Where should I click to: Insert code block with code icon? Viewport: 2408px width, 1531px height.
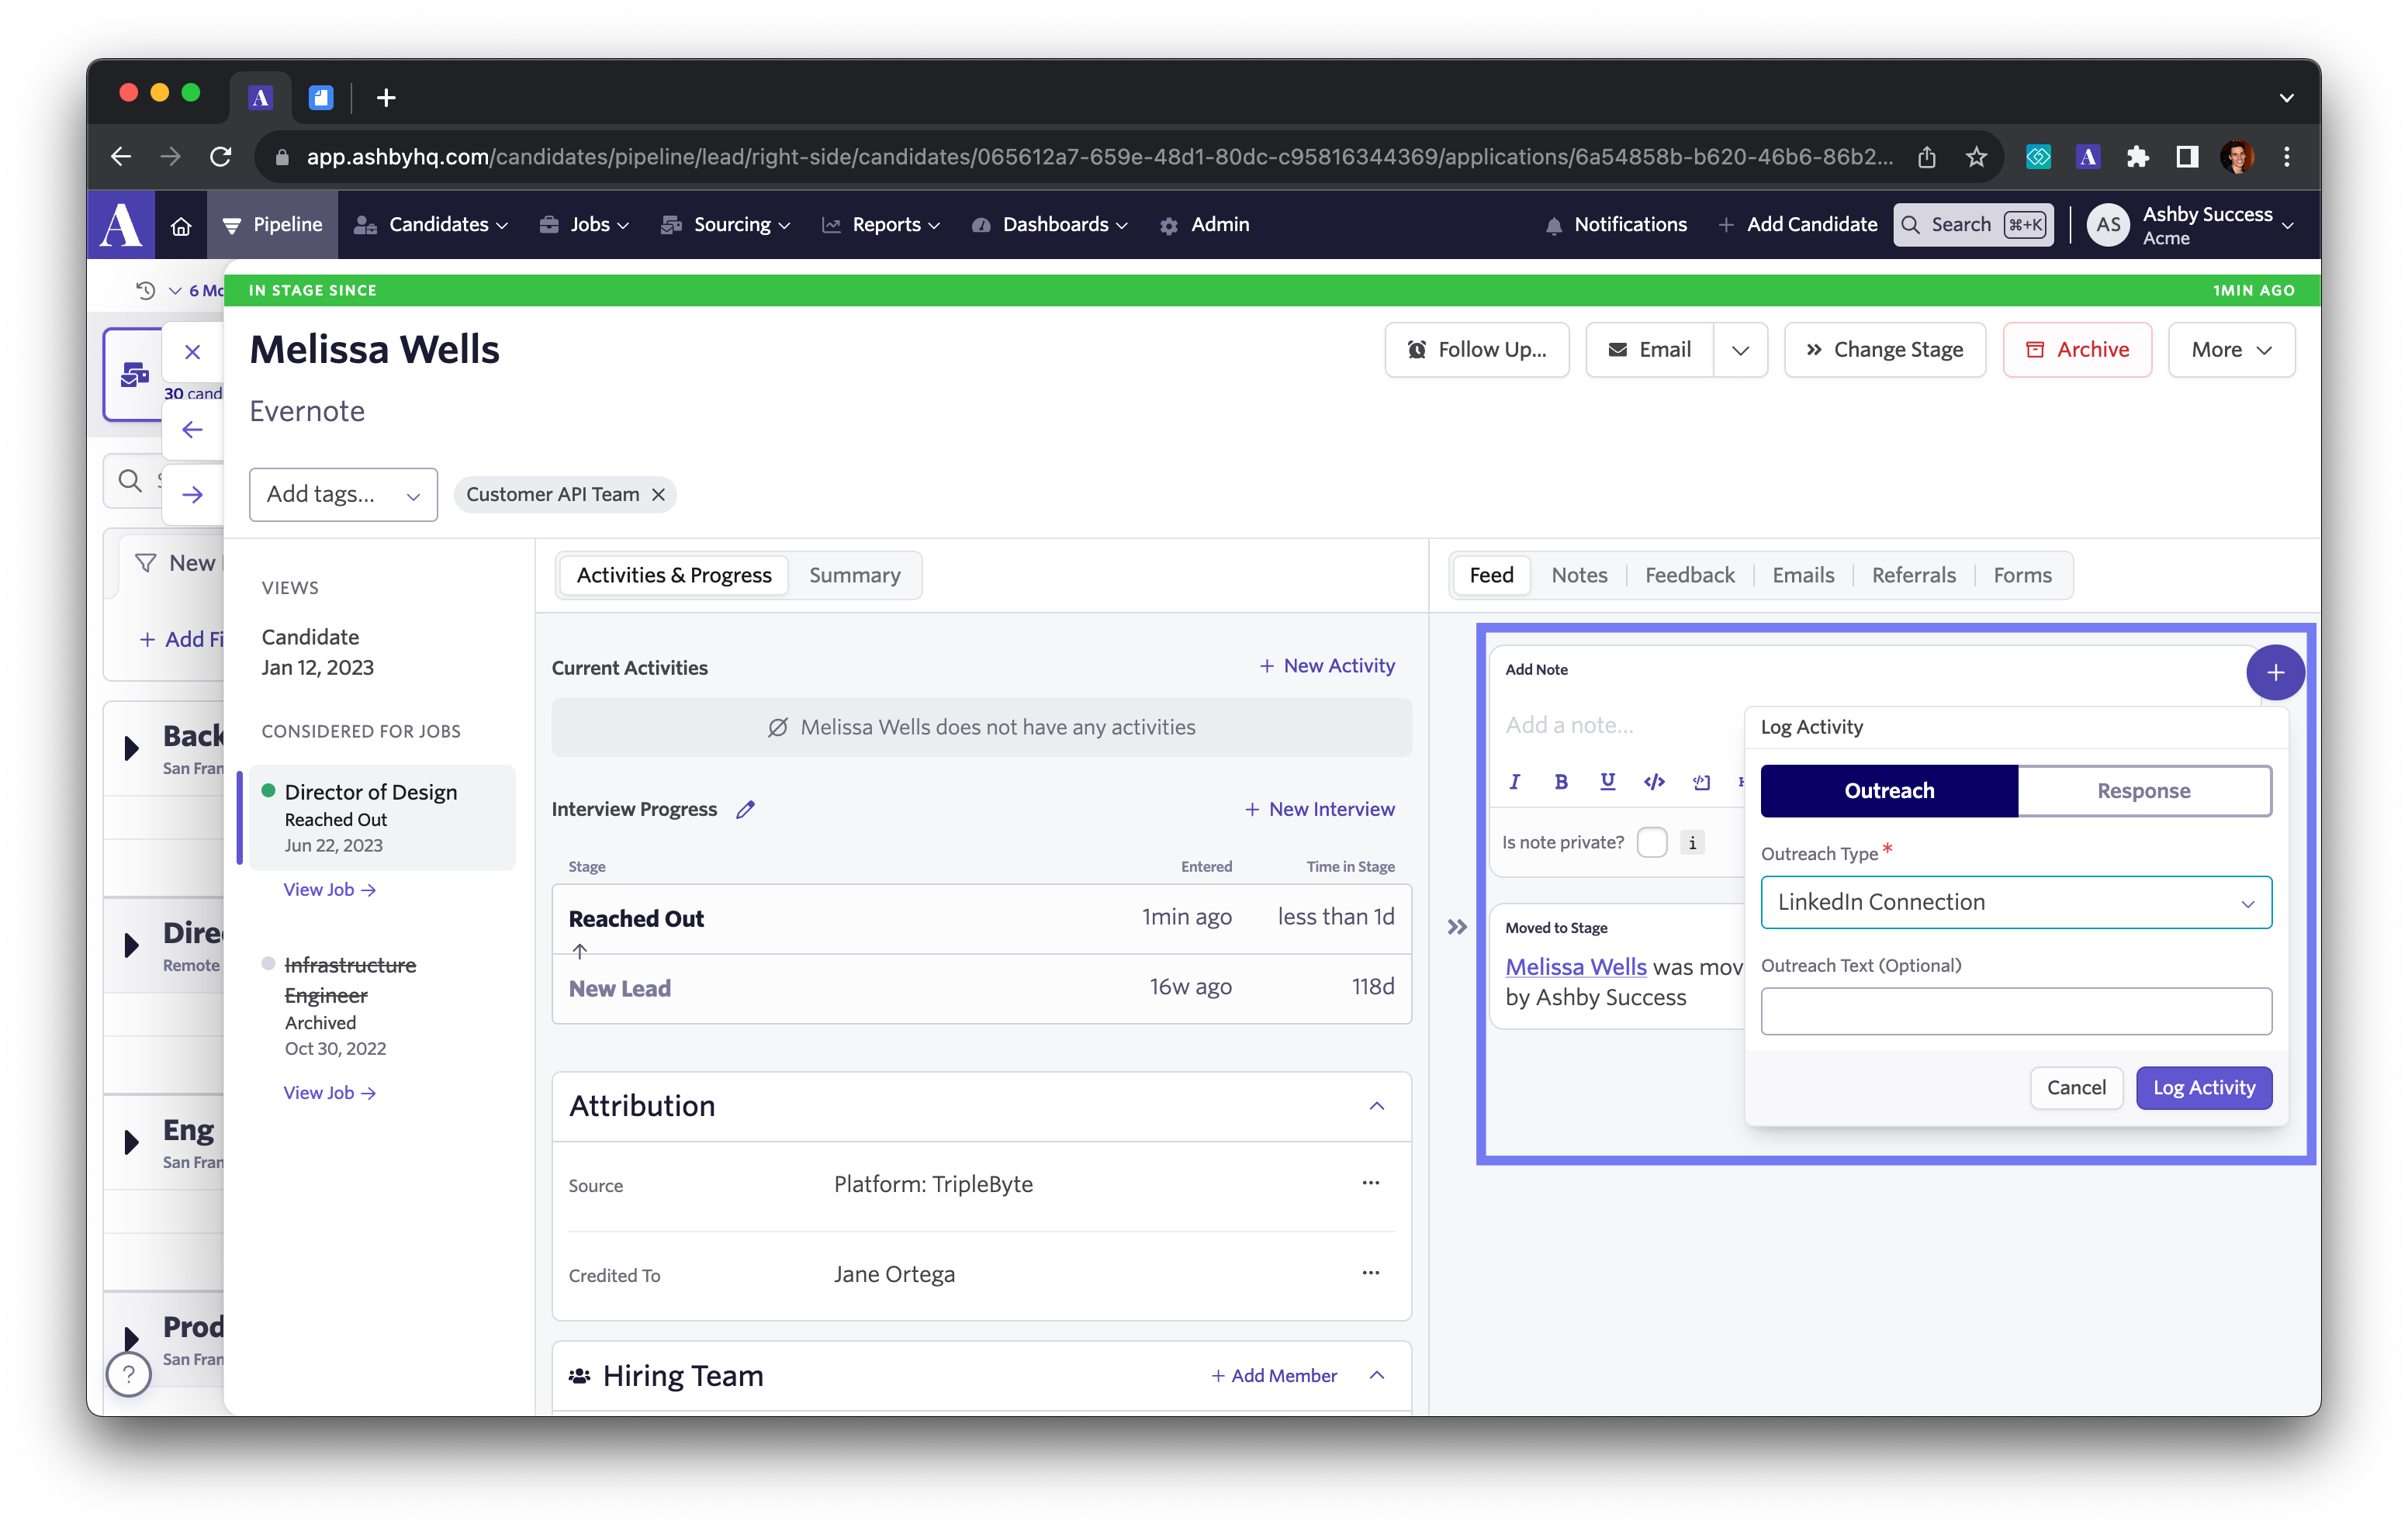(x=1654, y=781)
